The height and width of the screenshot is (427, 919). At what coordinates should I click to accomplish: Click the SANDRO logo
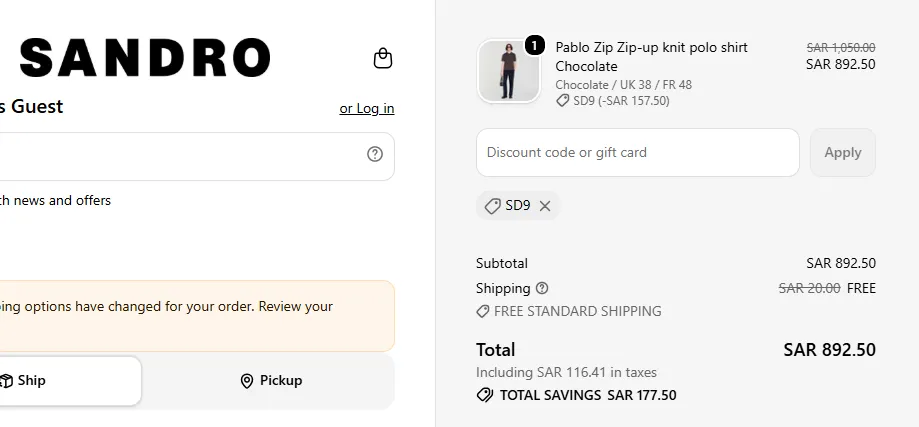click(x=145, y=57)
